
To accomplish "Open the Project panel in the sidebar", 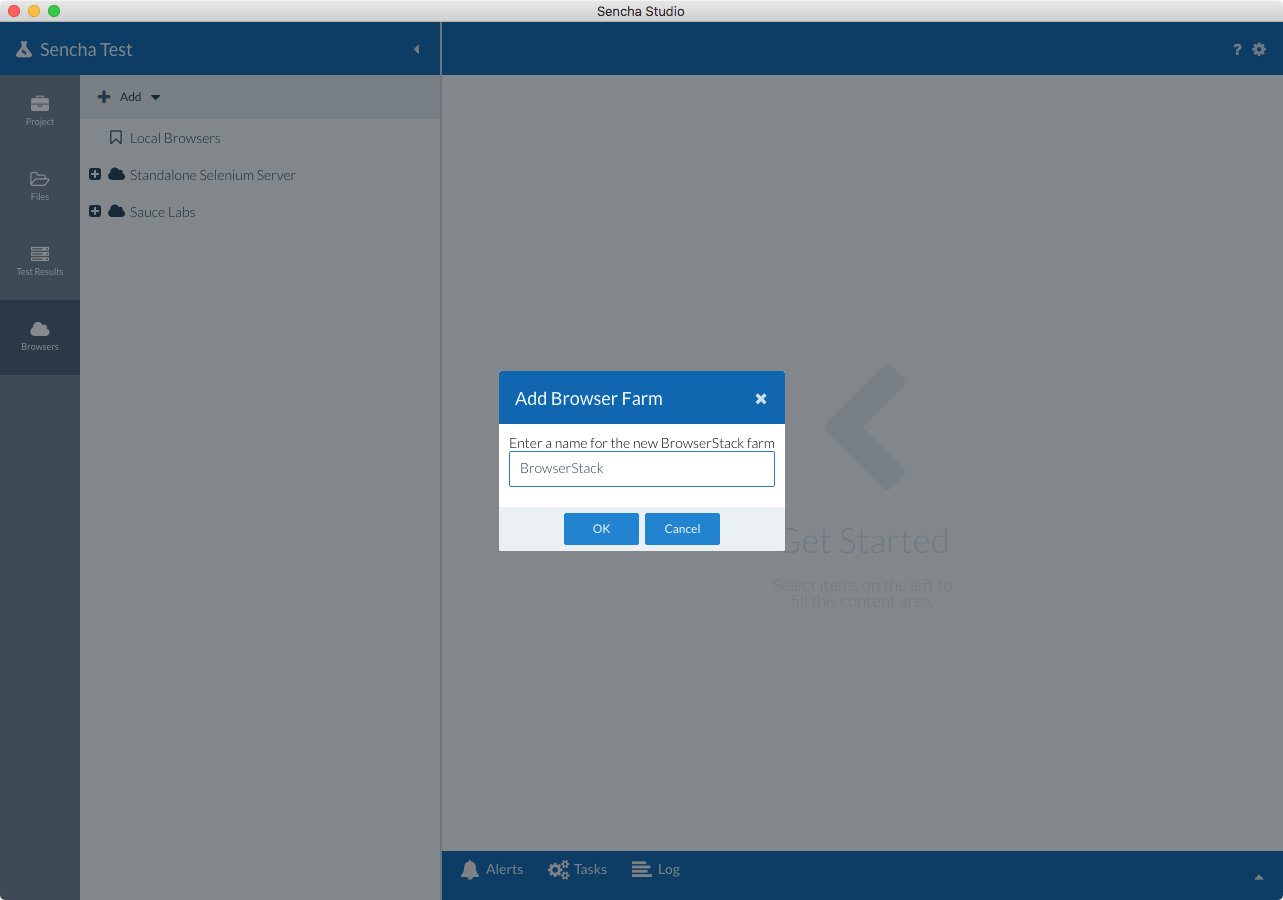I will [x=39, y=110].
